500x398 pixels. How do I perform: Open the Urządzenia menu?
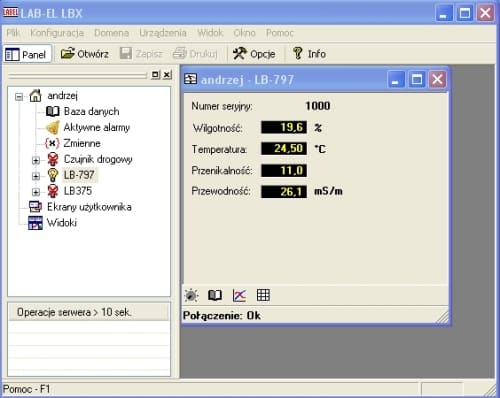pos(163,33)
